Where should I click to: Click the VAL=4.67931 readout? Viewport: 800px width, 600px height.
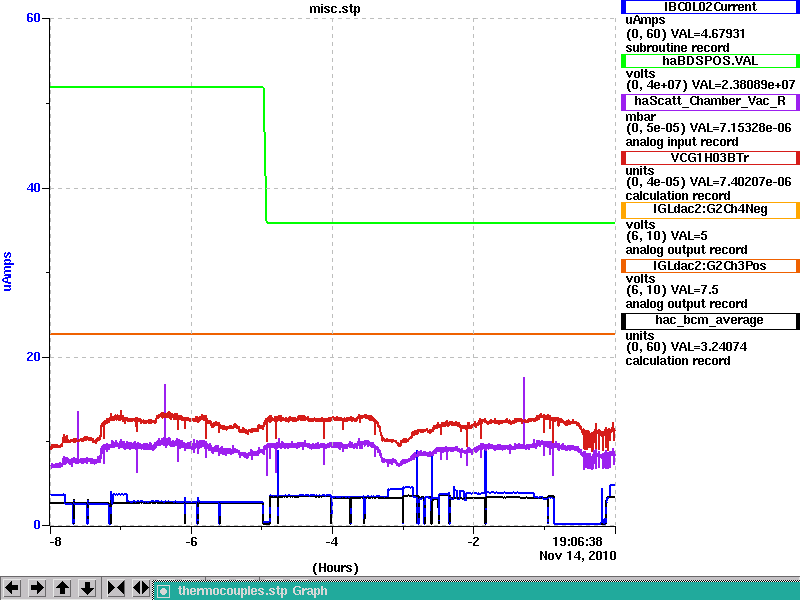tap(708, 34)
